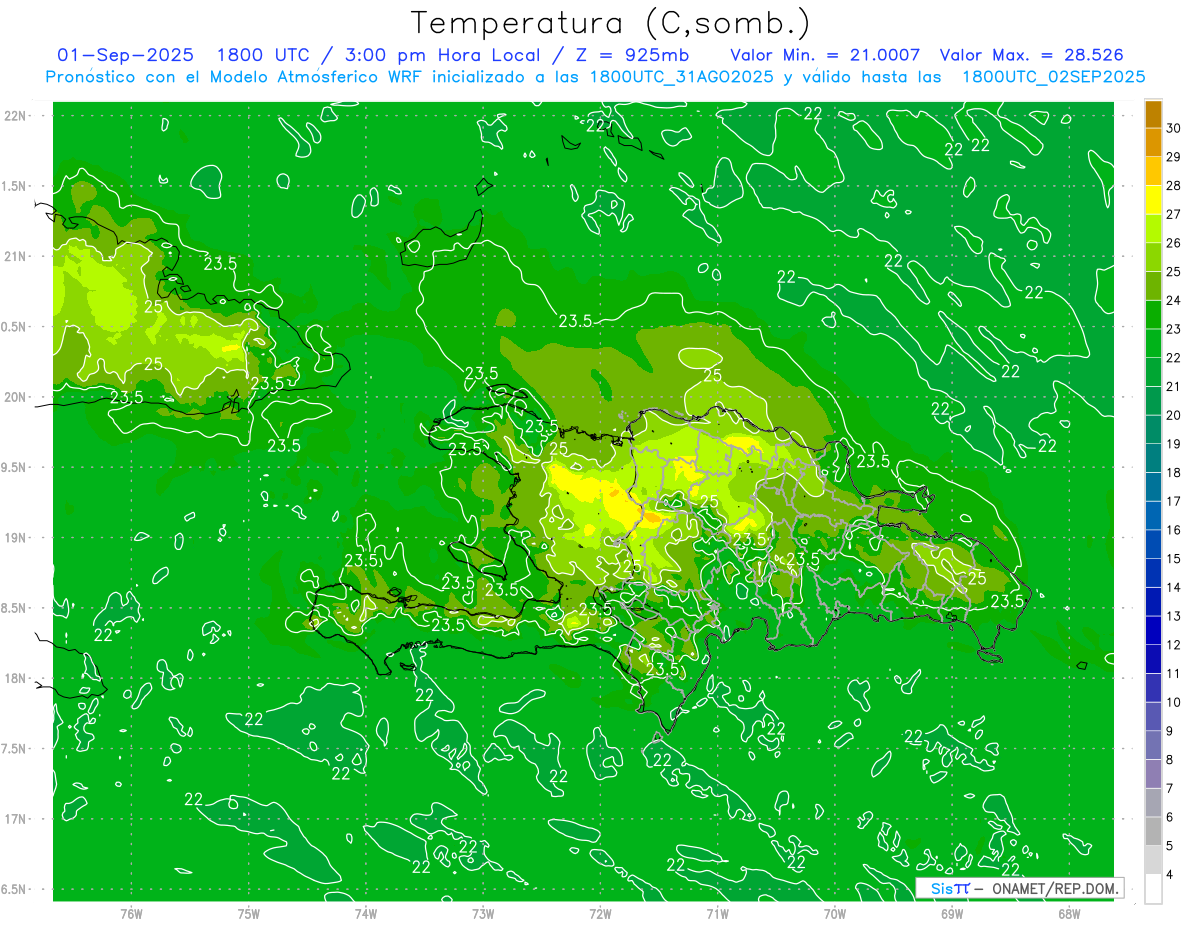Click the gold legend swatch between 28 and 29

coord(1153,171)
